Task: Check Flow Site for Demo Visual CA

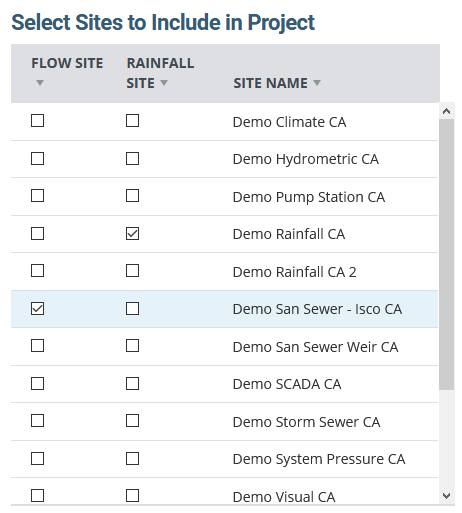Action: pos(37,496)
